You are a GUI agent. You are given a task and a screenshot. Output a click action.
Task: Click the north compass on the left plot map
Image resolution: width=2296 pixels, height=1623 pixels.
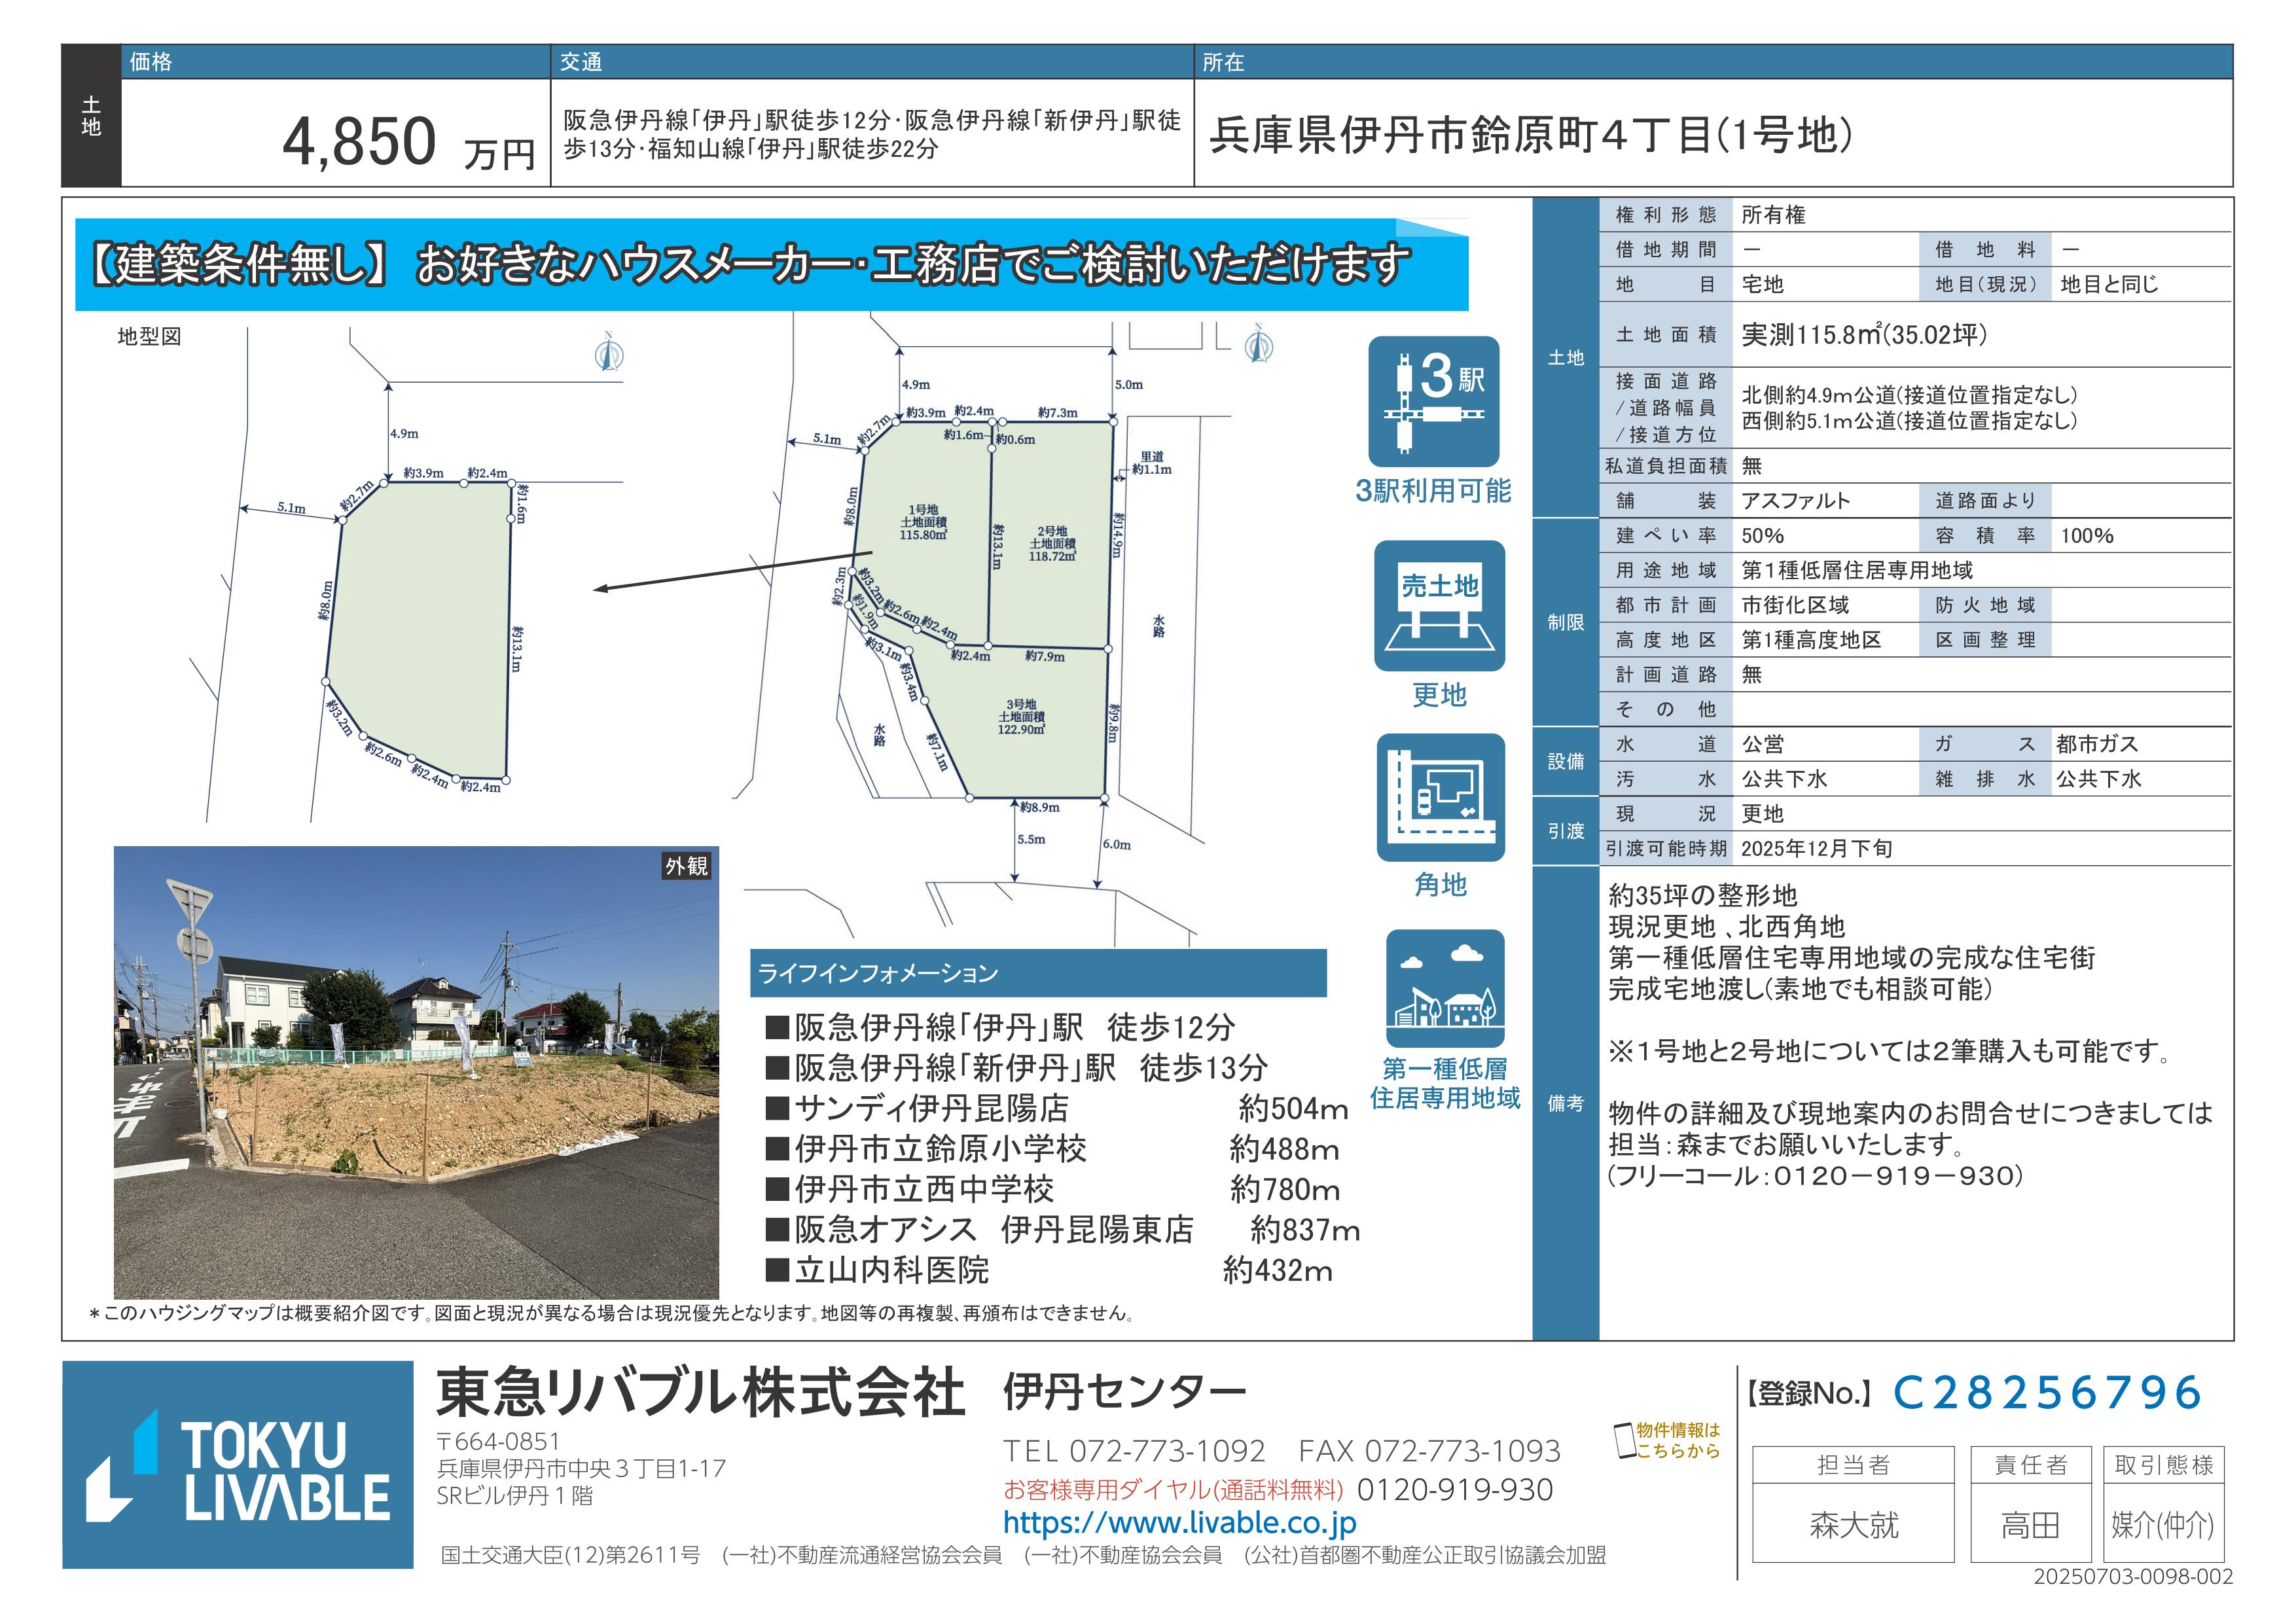click(x=608, y=352)
